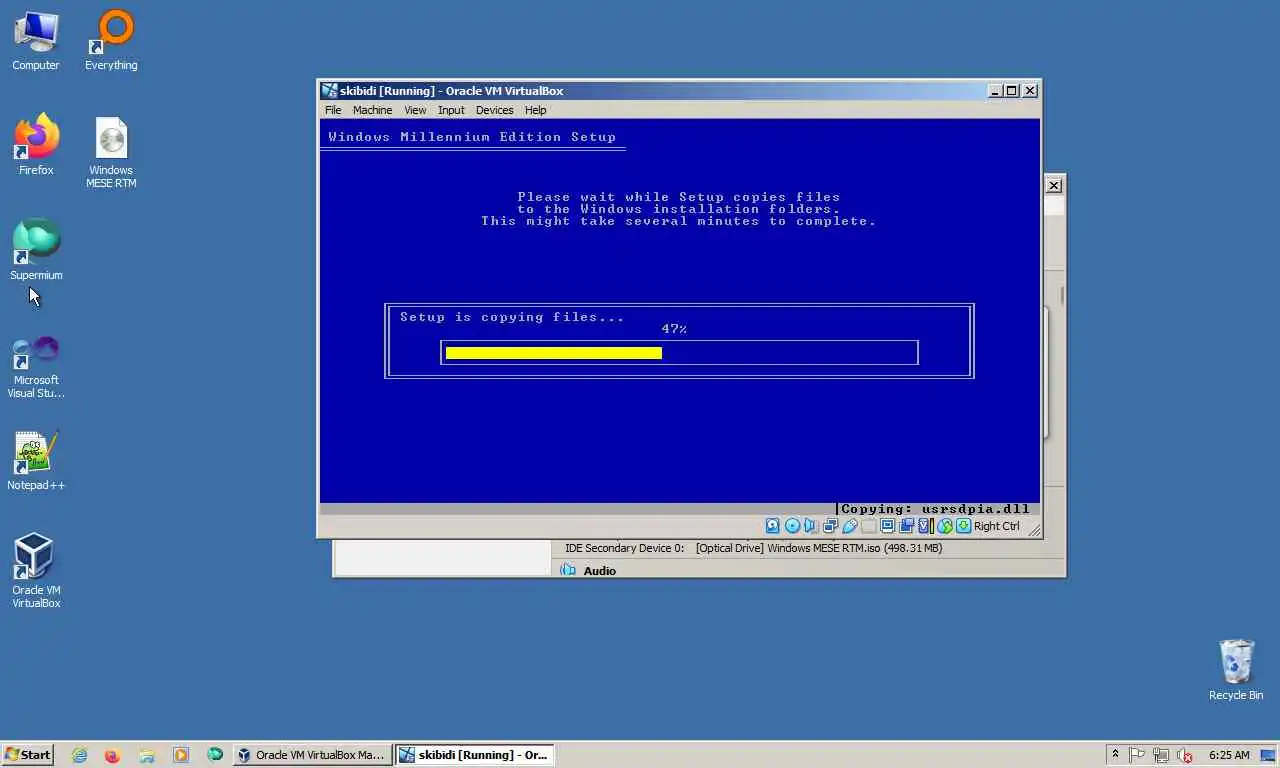
Task: Click the audio speaker indicator in VM status bar
Action: 811,526
